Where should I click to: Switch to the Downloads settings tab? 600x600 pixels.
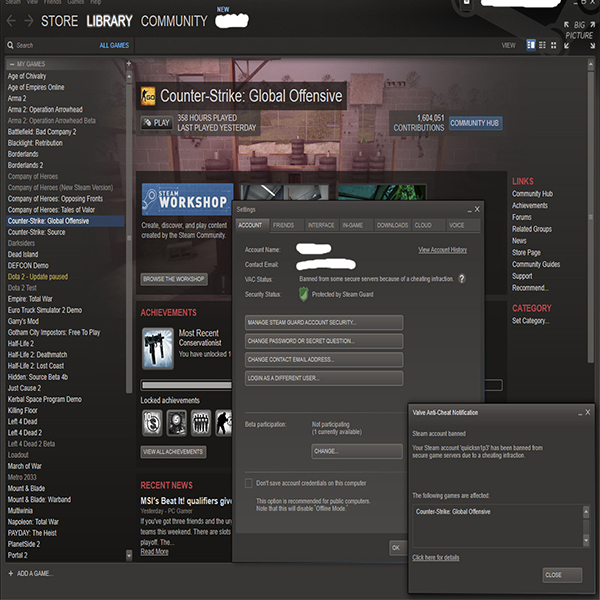pyautogui.click(x=392, y=225)
